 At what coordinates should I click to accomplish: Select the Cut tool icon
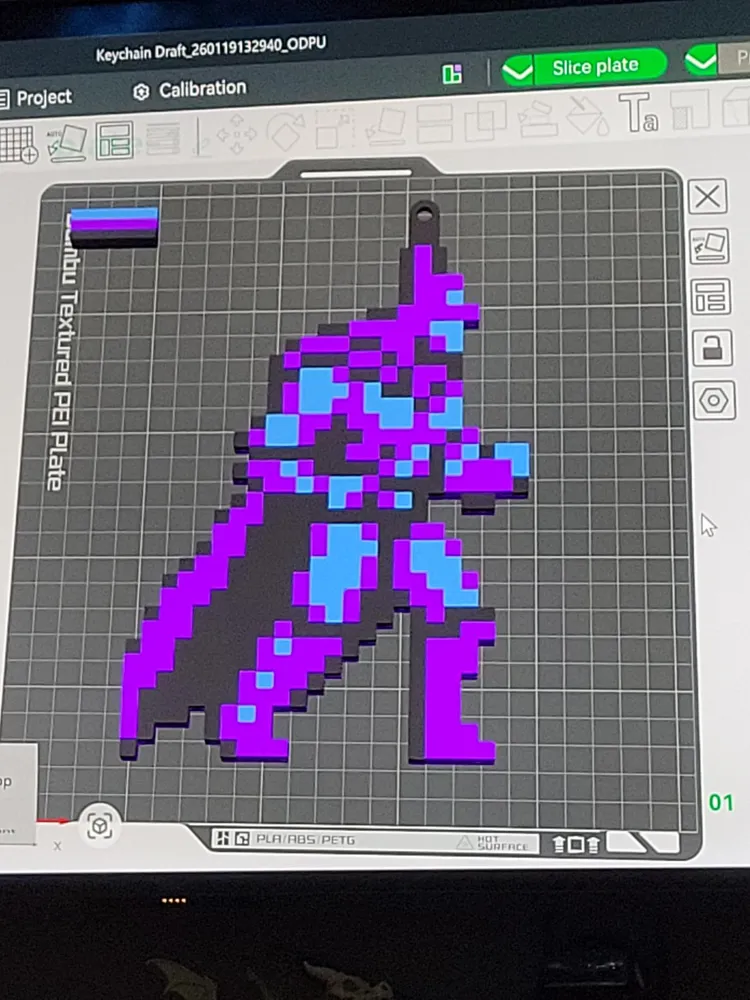[435, 124]
